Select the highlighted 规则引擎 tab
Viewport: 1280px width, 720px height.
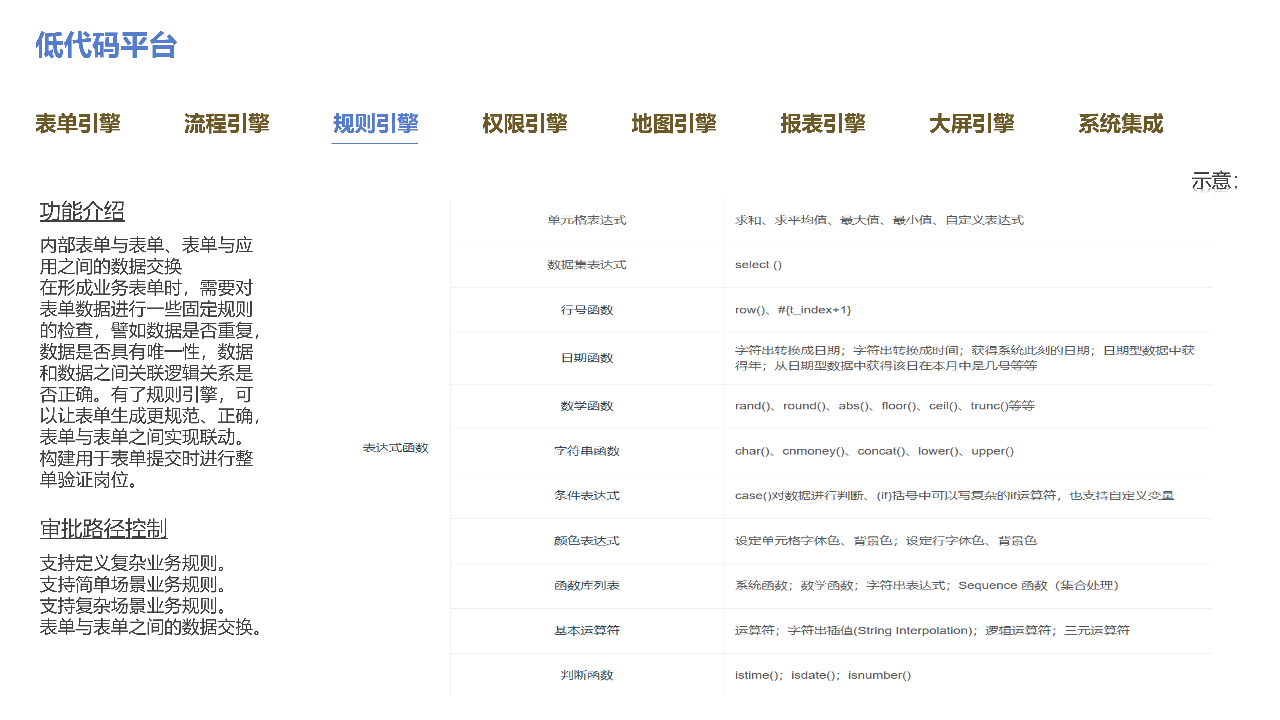tap(375, 124)
